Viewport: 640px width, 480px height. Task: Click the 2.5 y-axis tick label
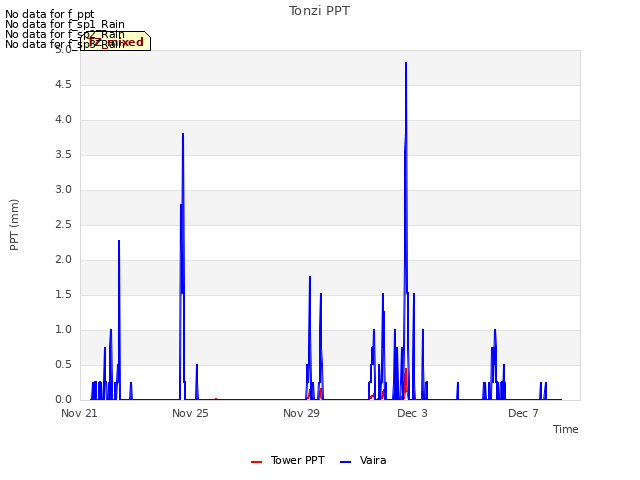(x=63, y=224)
